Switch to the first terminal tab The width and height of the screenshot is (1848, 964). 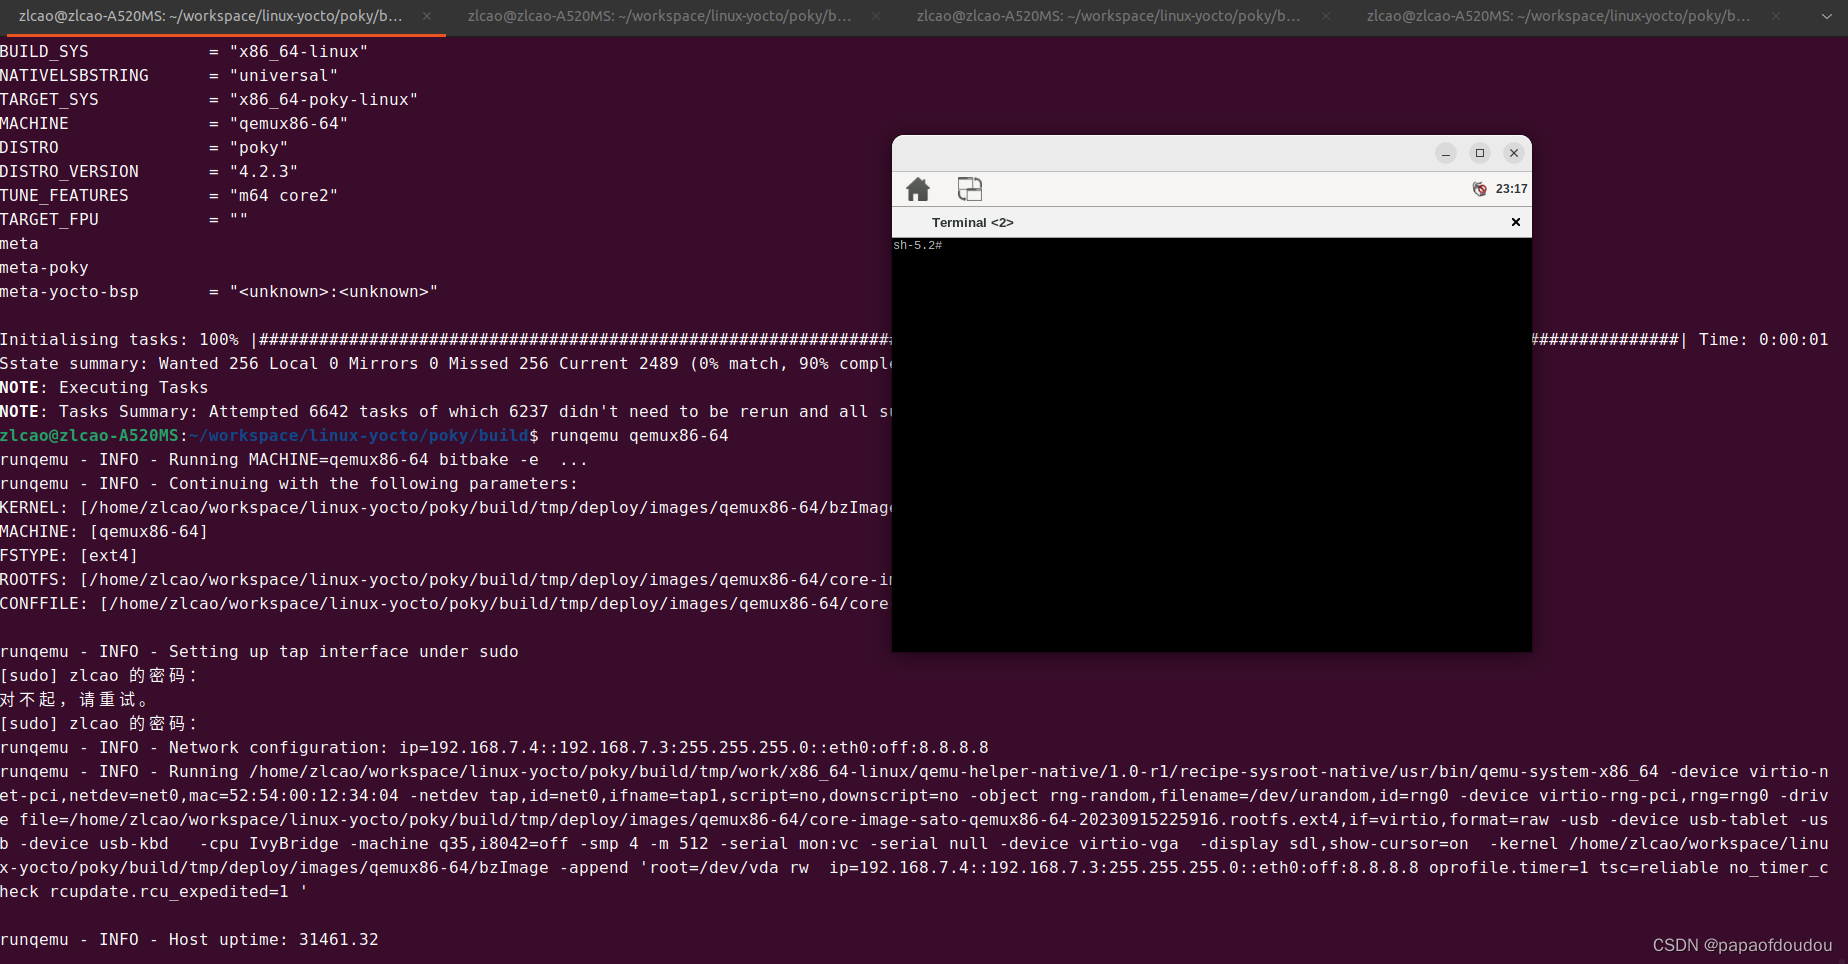(x=210, y=16)
